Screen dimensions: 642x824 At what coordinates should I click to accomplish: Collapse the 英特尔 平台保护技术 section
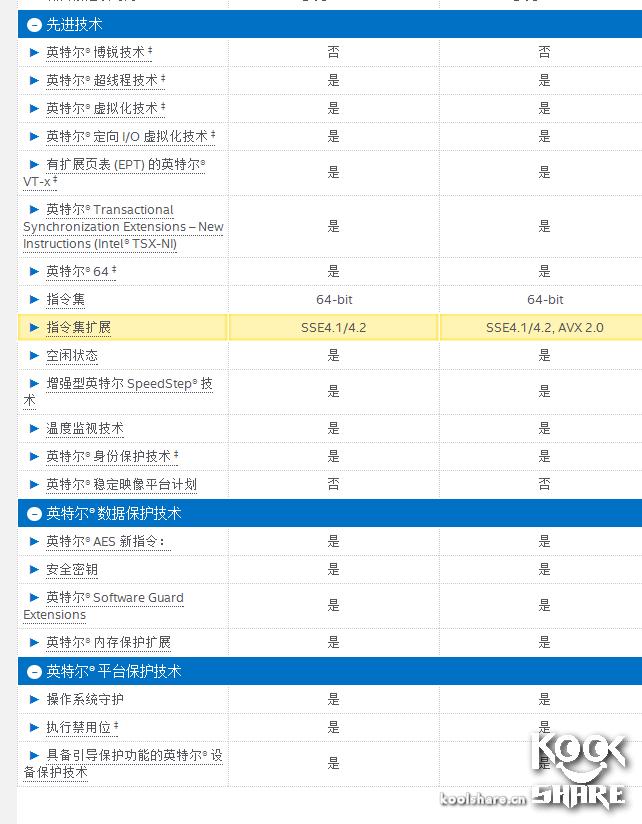pyautogui.click(x=34, y=671)
